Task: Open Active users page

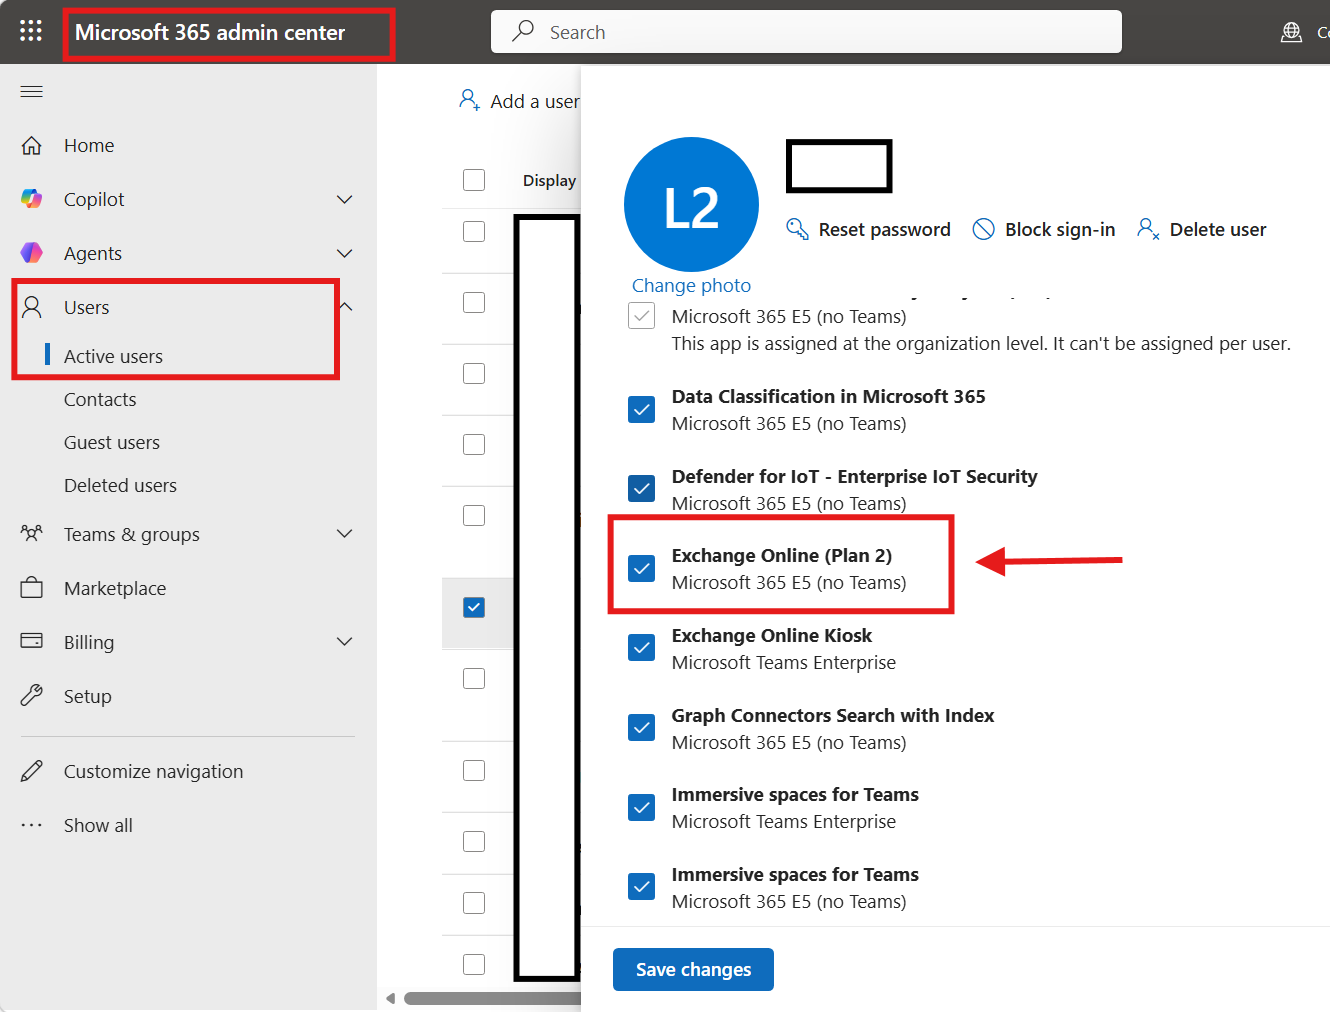Action: [113, 356]
